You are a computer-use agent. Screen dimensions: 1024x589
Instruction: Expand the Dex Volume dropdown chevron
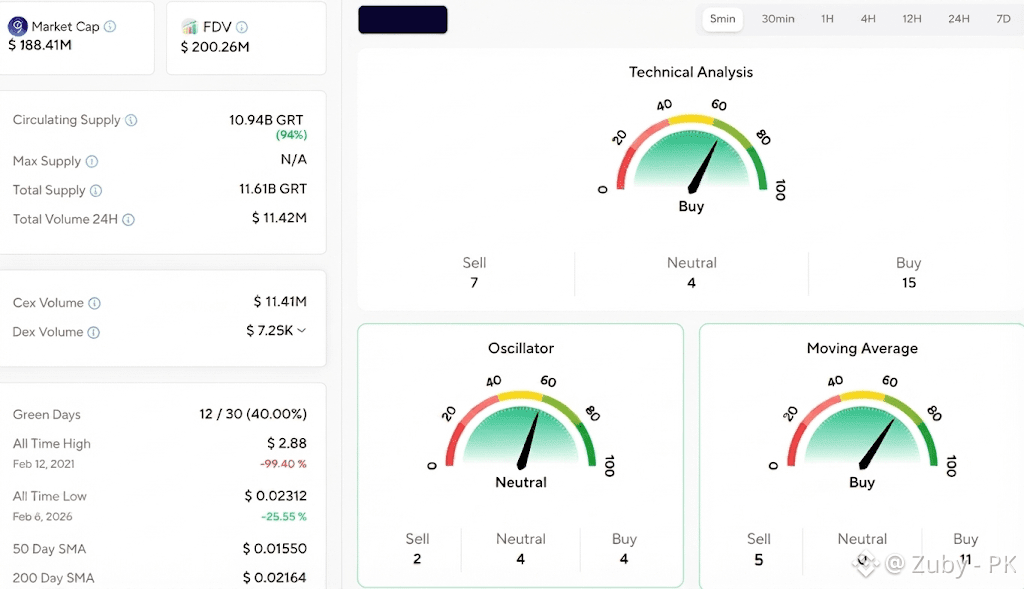click(302, 330)
